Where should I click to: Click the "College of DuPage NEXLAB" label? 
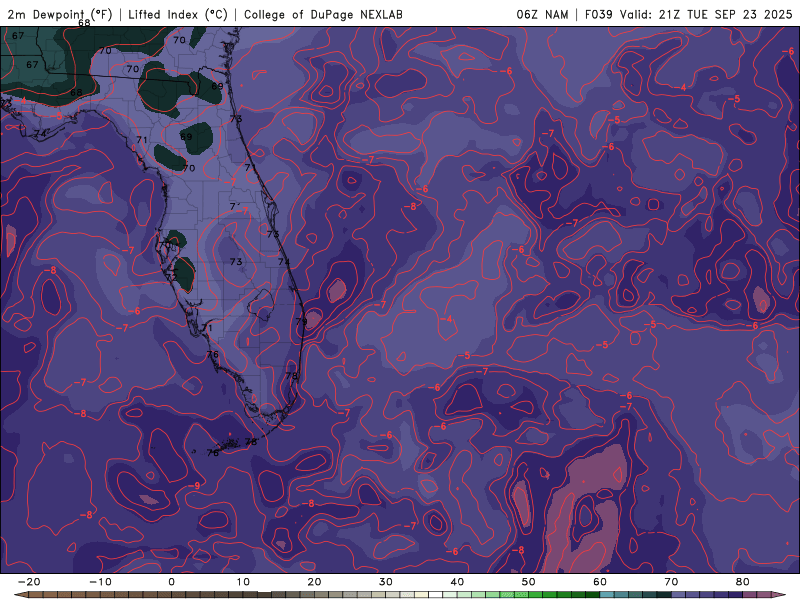323,14
